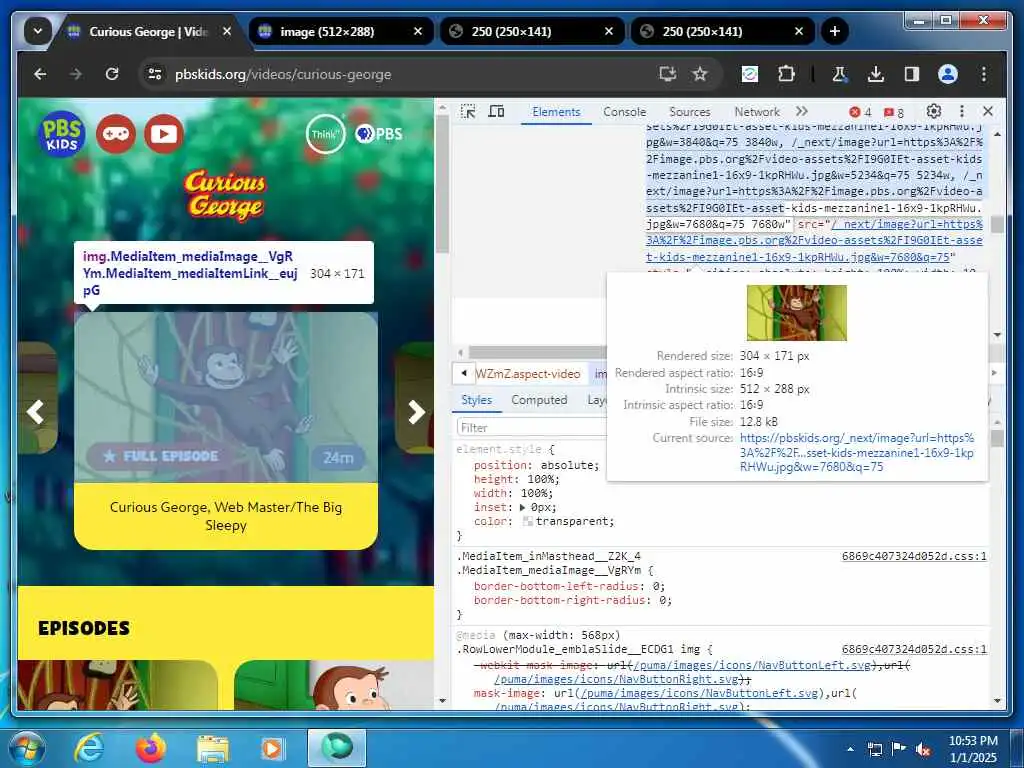The image size is (1024, 768).
Task: Close the DevTools panel
Action: pos(988,112)
